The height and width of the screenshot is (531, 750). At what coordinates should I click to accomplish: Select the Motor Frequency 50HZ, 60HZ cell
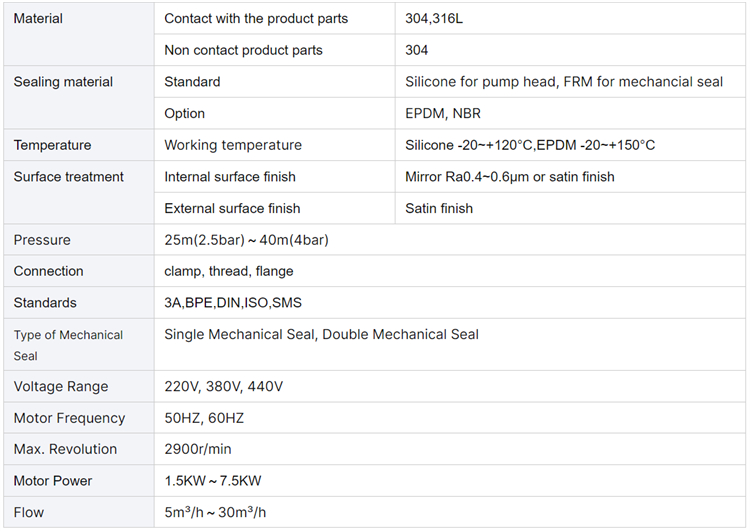click(x=450, y=418)
